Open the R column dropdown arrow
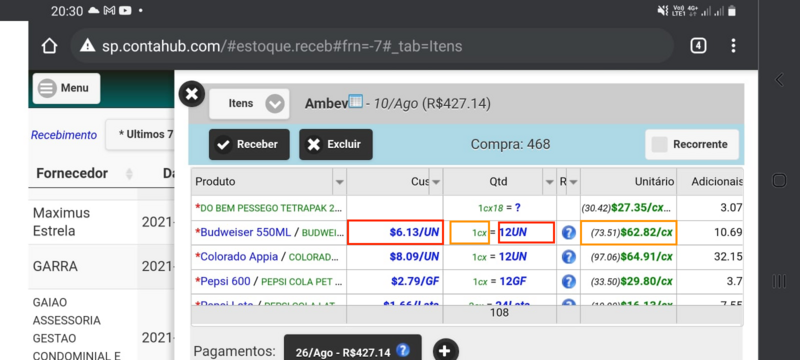Image resolution: width=800 pixels, height=360 pixels. coord(573,182)
